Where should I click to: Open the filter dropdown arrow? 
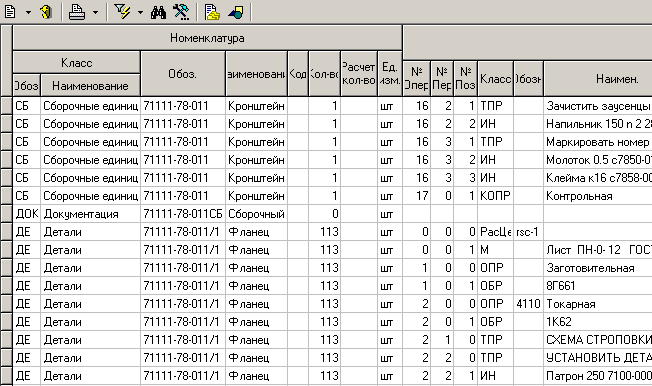point(140,12)
